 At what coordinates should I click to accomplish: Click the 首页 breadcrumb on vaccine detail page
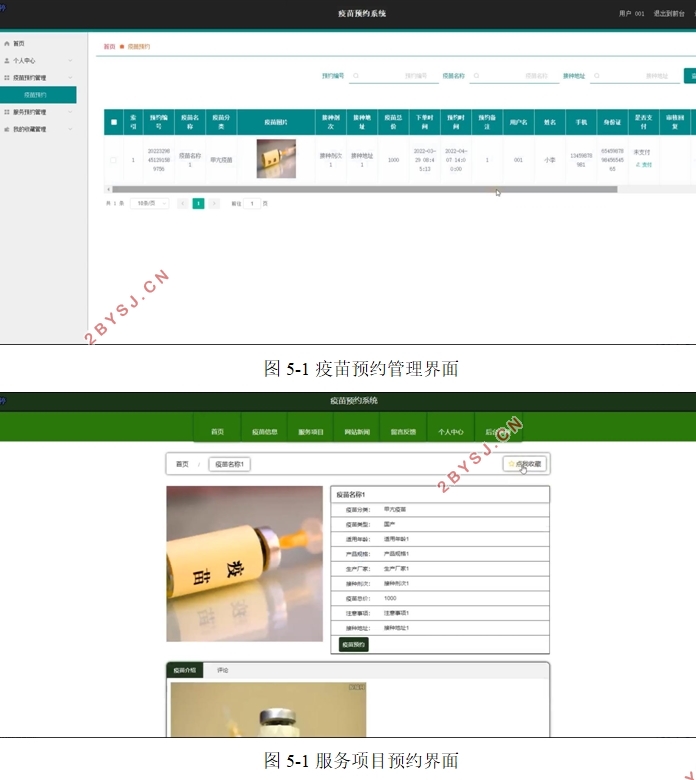[x=183, y=464]
